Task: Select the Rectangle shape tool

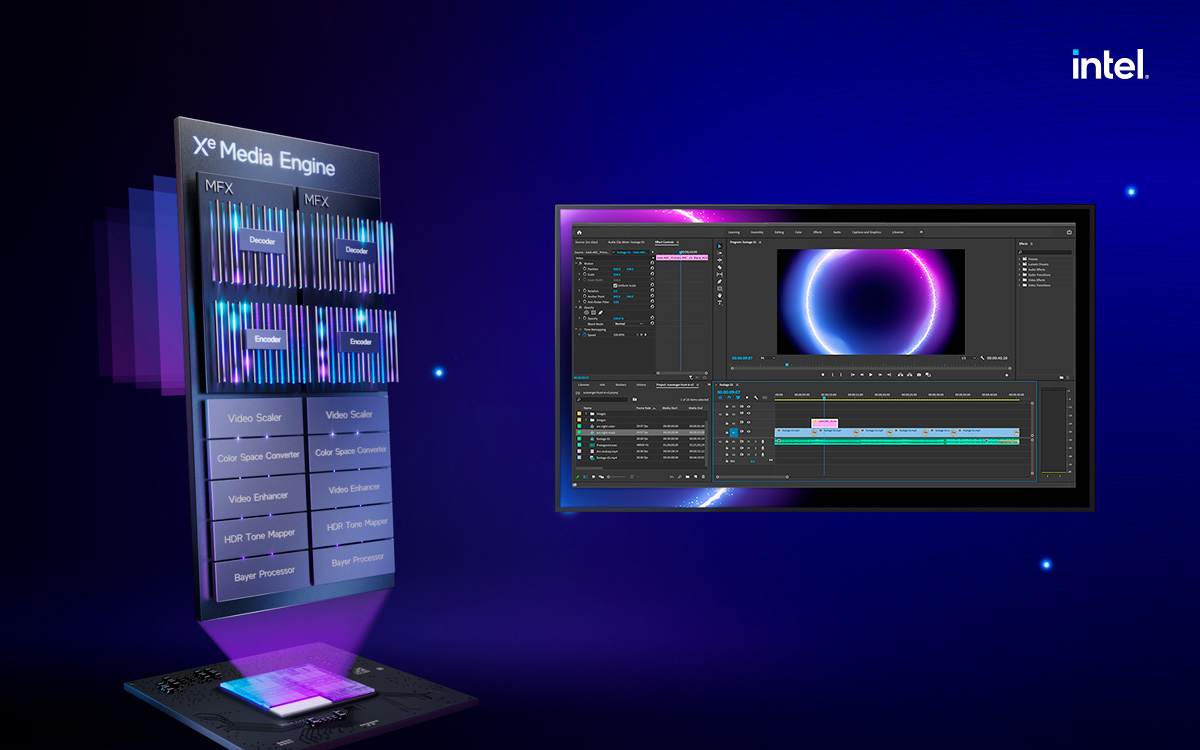Action: point(720,289)
